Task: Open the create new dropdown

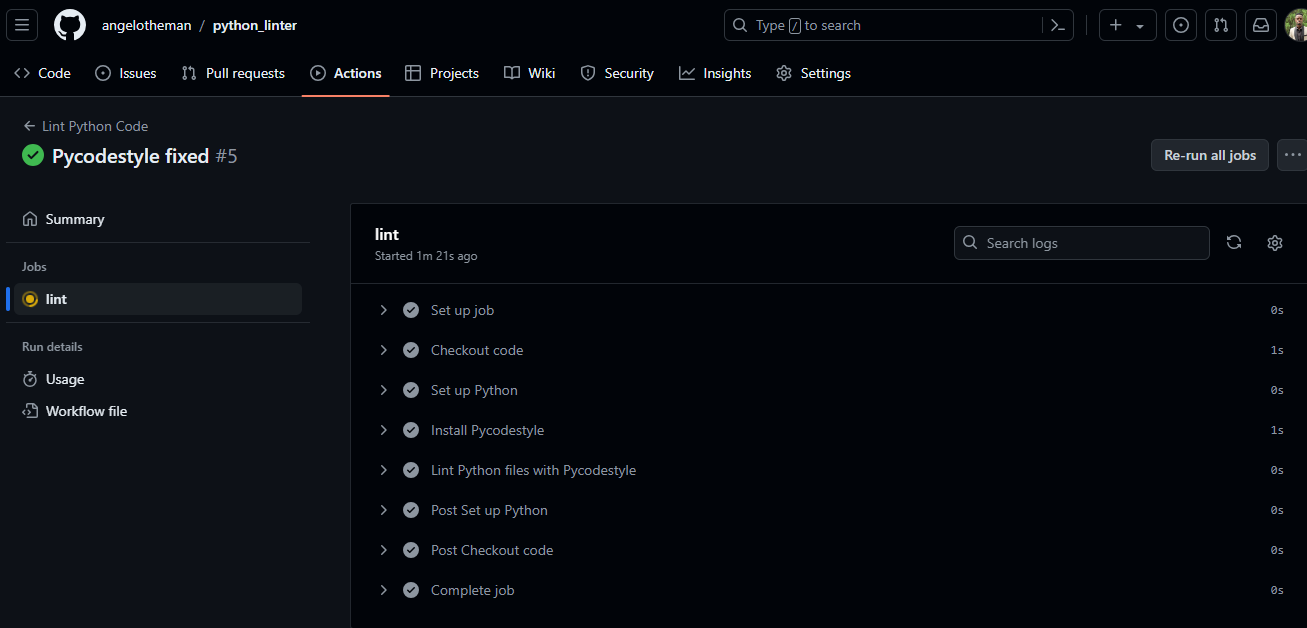Action: (x=1127, y=25)
